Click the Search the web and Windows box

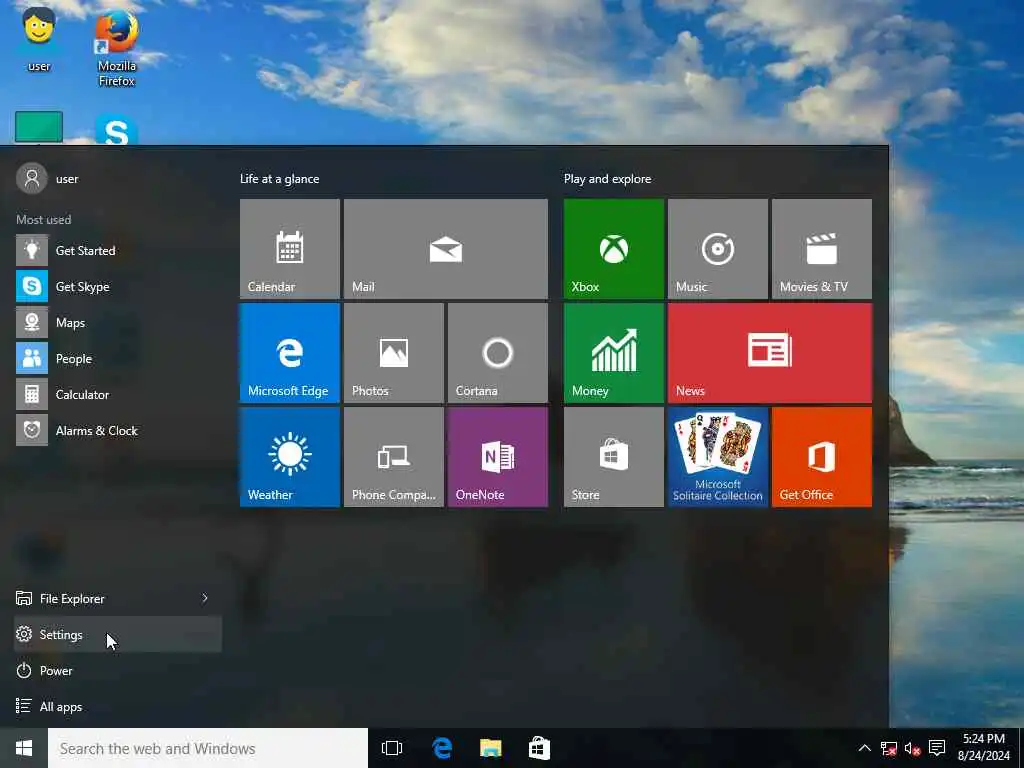point(208,748)
